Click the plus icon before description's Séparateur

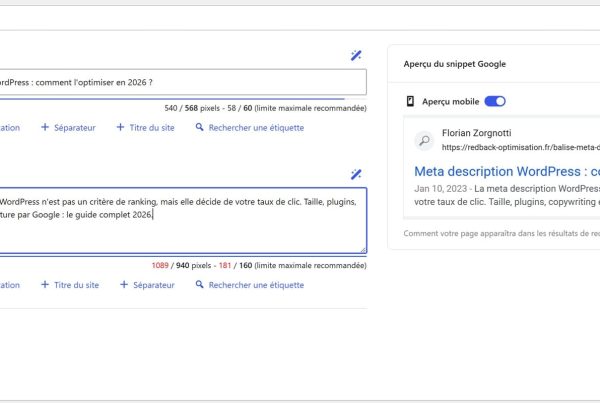(x=124, y=284)
